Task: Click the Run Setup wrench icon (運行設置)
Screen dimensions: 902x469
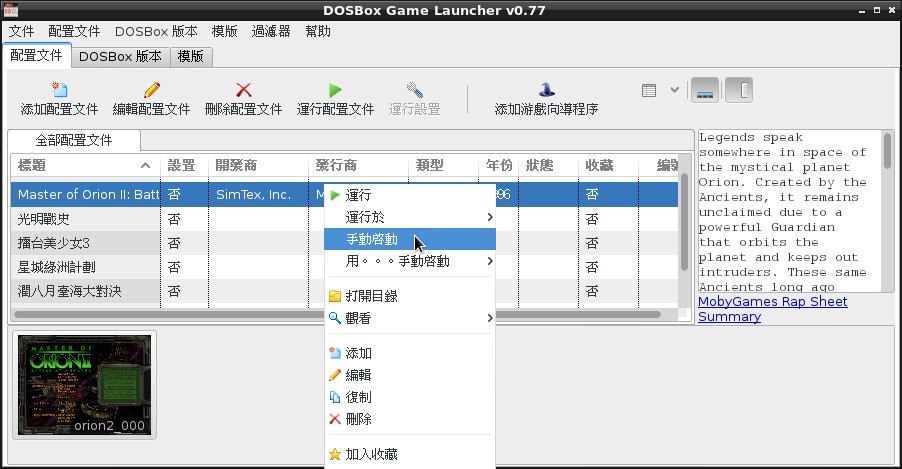Action: (x=414, y=90)
